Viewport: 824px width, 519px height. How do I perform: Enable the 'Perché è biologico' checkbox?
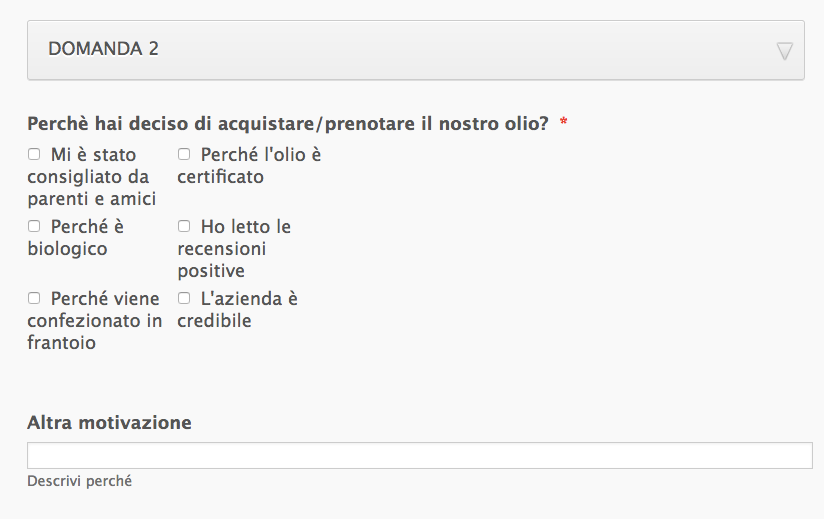34,226
